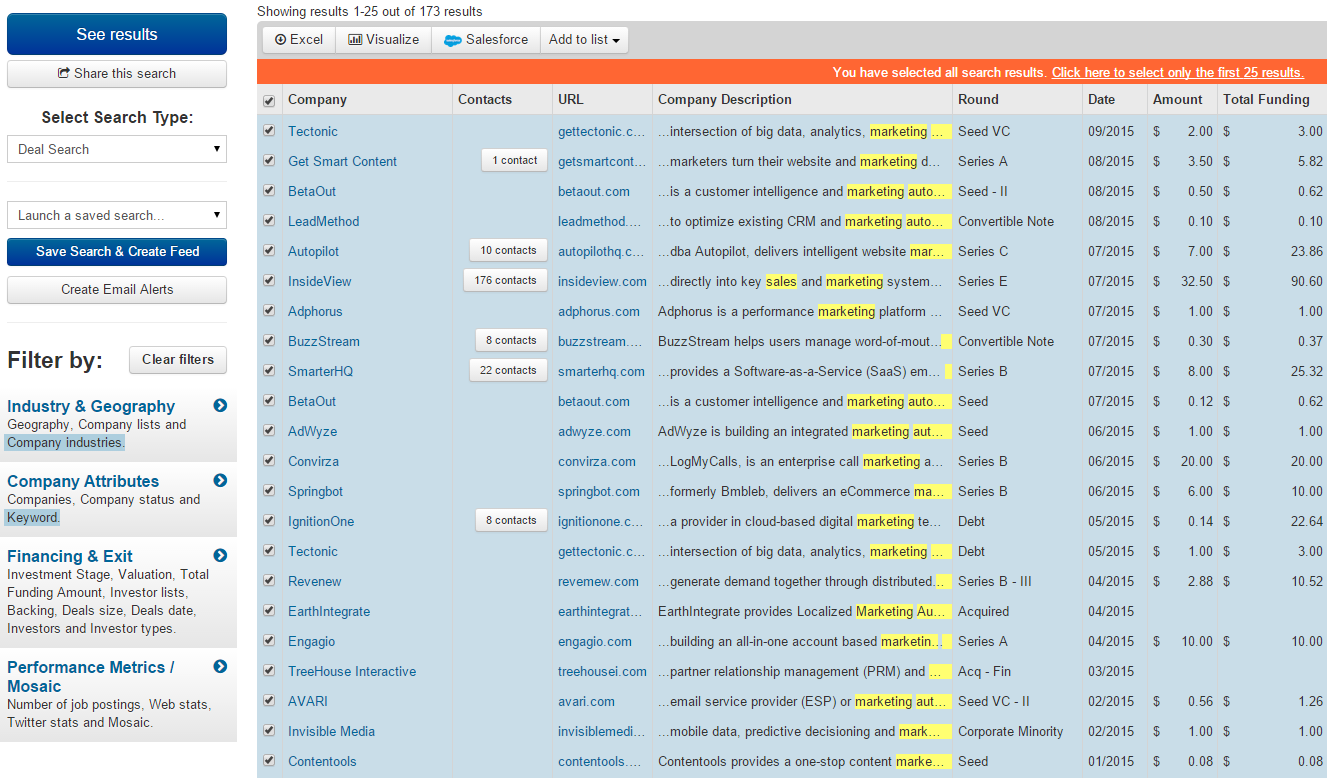Open Financing & Exit filter arrow
This screenshot has width=1327, height=778.
[x=220, y=556]
